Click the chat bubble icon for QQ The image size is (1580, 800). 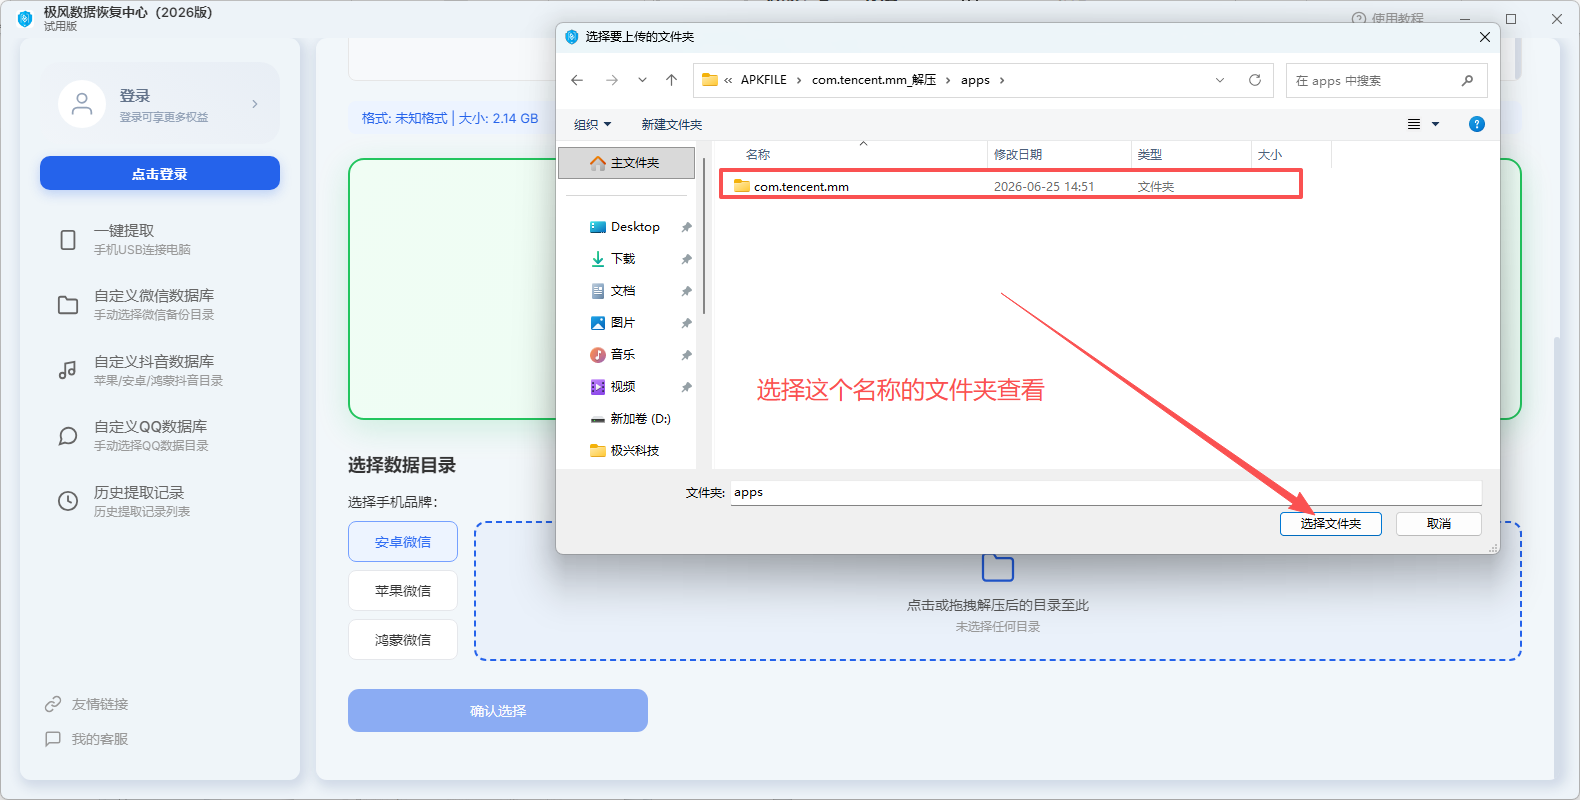68,436
